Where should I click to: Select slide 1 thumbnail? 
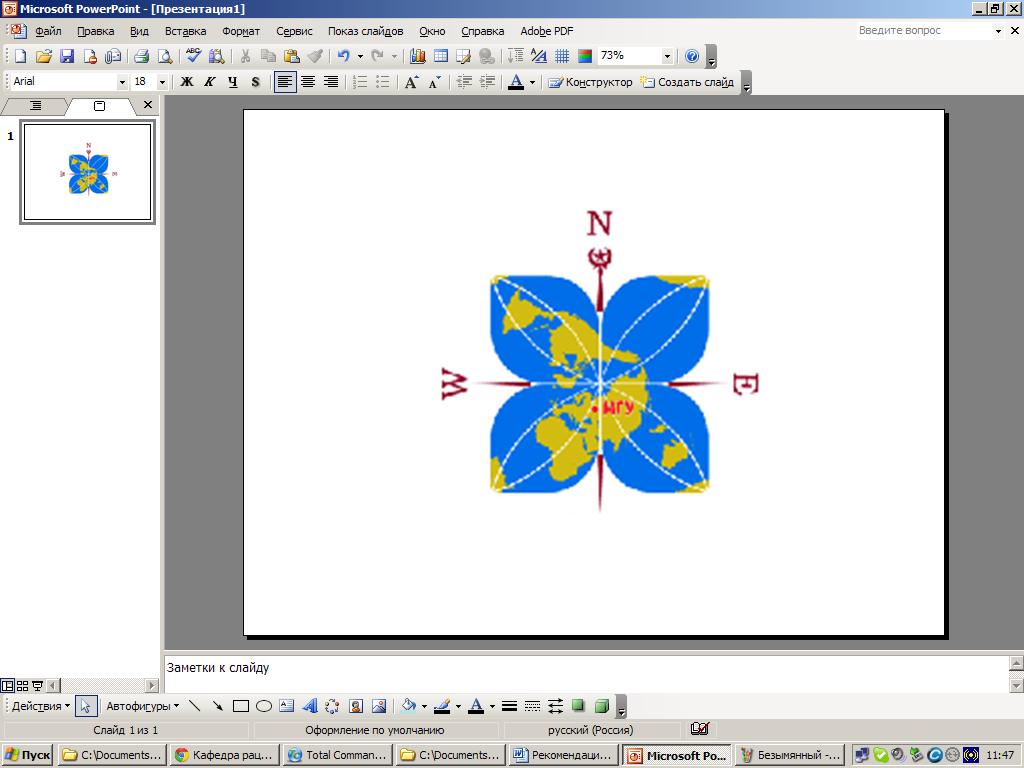88,172
